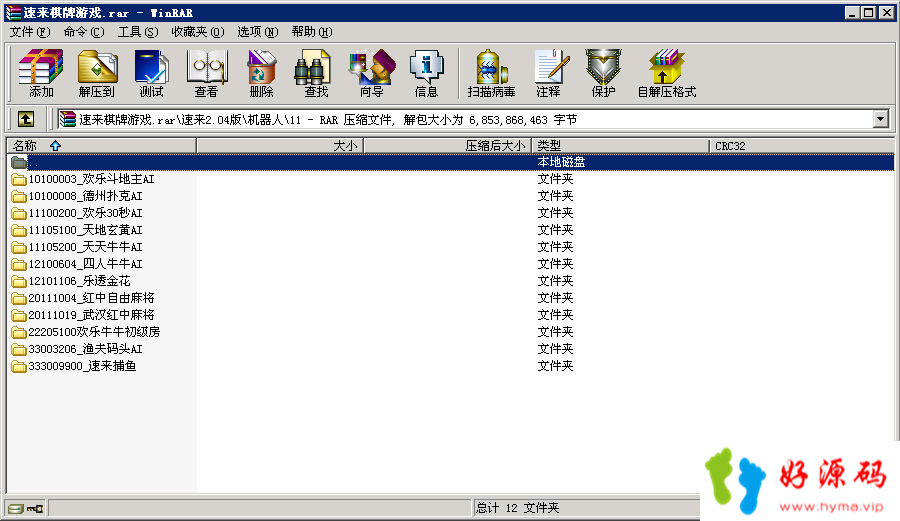Show archive 信息 (Info)

[x=426, y=73]
